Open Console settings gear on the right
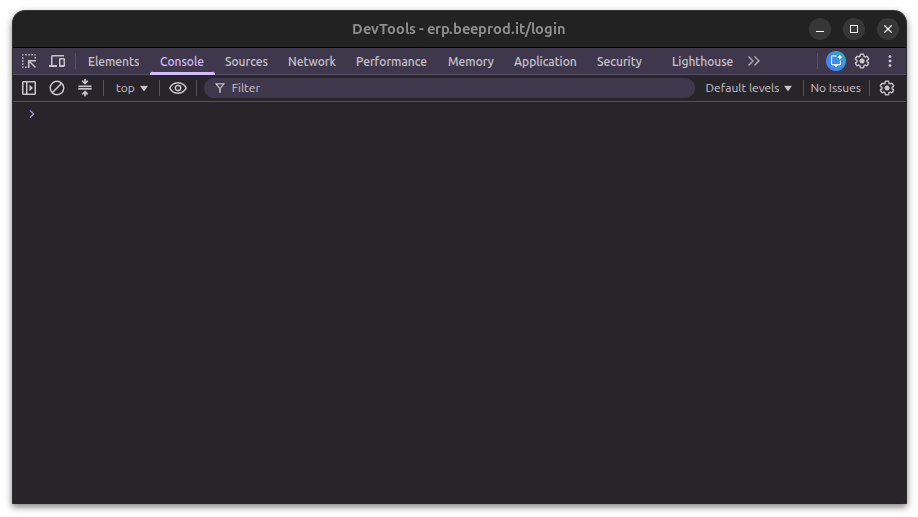This screenshot has height=517, width=918. 887,88
